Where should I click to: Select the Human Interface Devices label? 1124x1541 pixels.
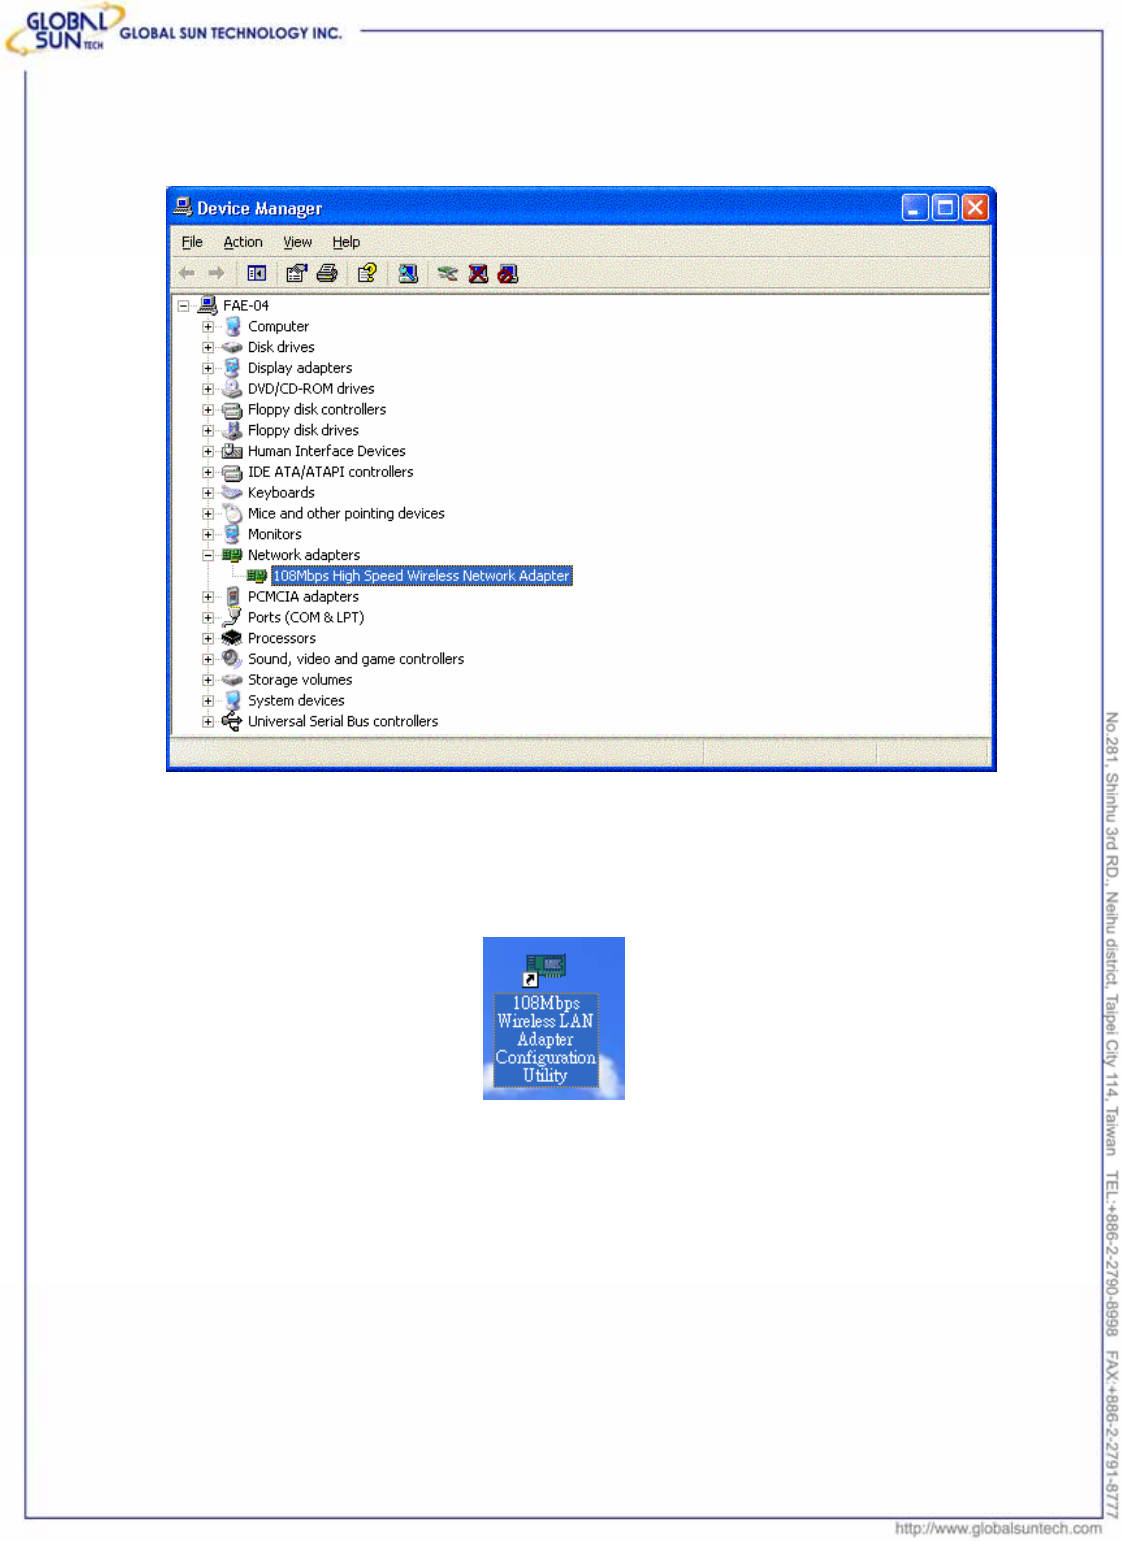pos(327,451)
